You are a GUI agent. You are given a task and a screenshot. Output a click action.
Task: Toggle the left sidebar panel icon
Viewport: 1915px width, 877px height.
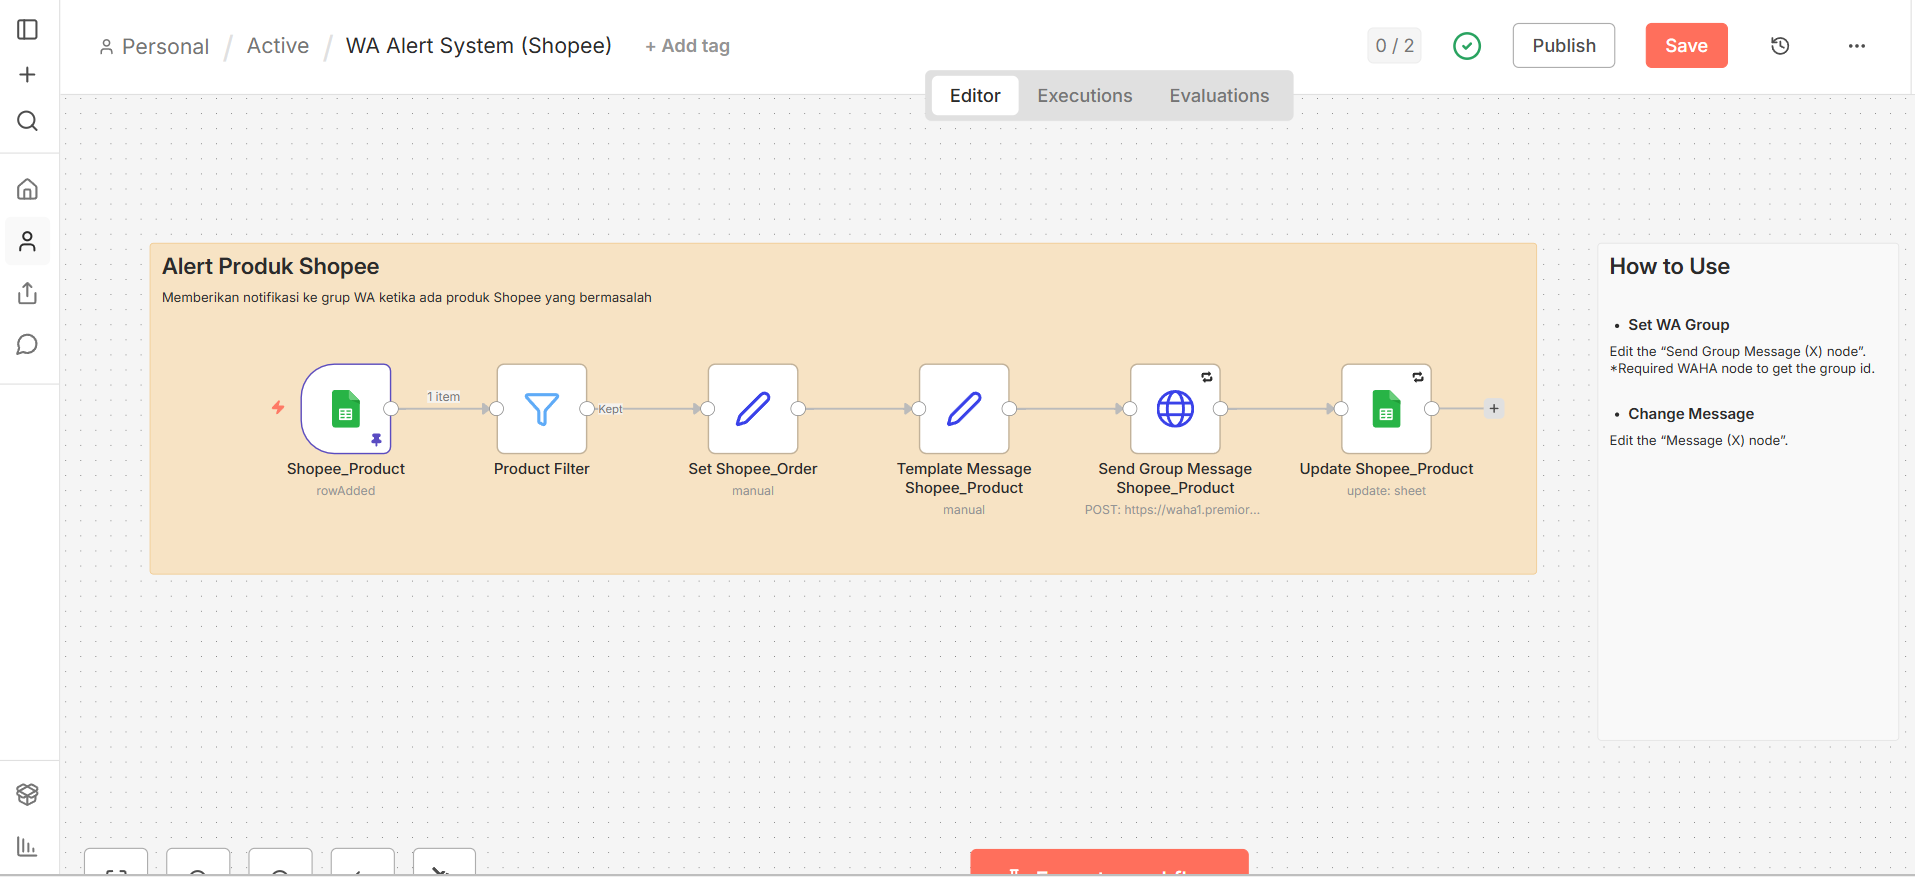click(28, 30)
